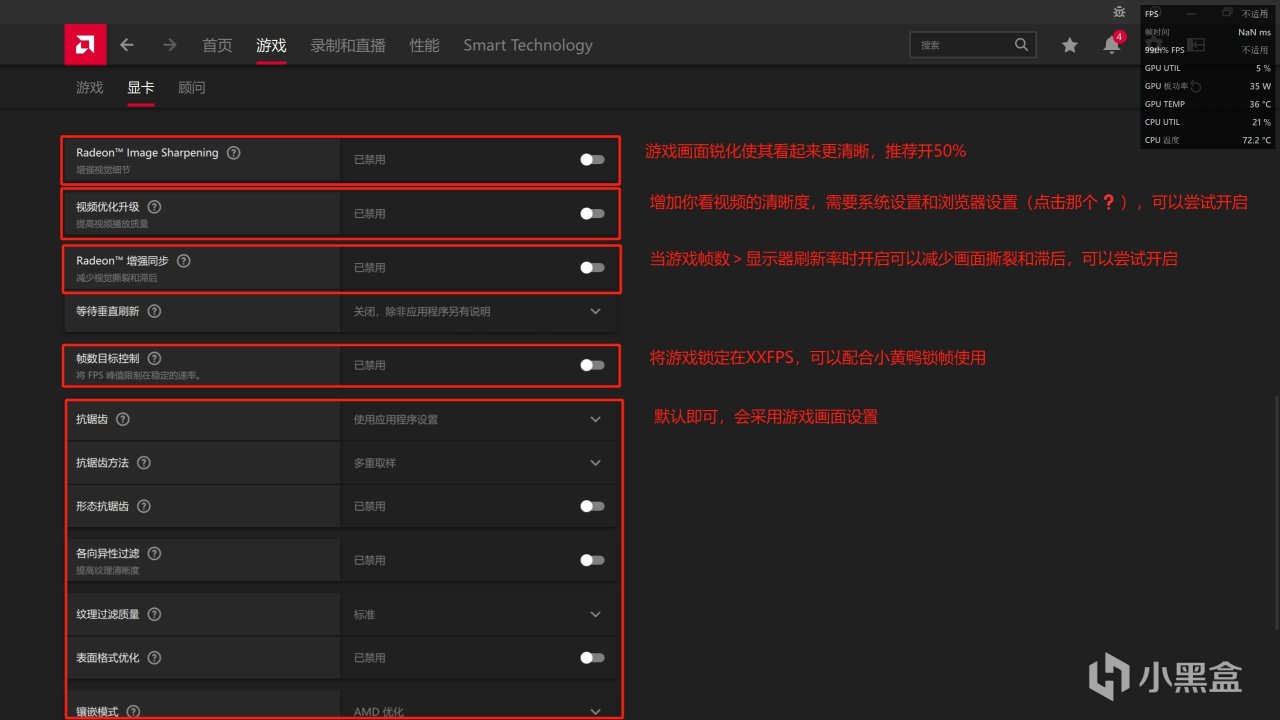Click the question mark beside 抗锯齿
Screen dimensions: 1280x720
(x=123, y=419)
